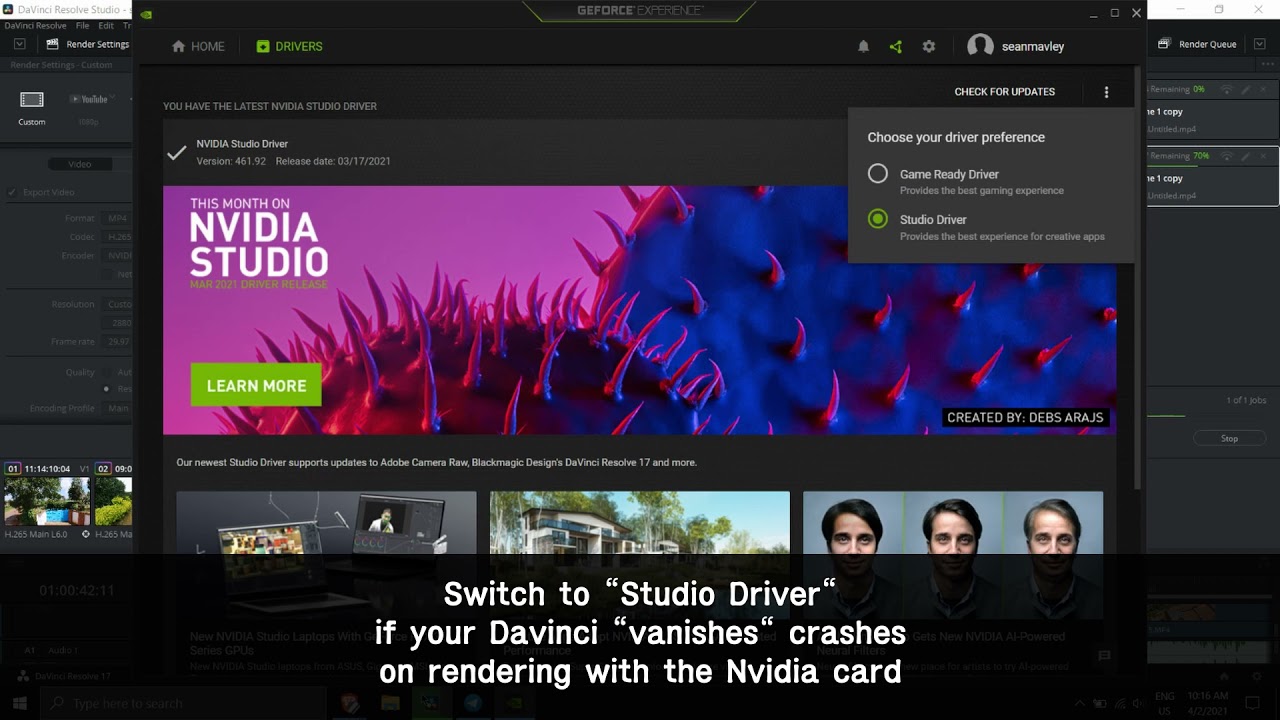Open the Edit menu in DaVinci Resolve

click(x=106, y=25)
